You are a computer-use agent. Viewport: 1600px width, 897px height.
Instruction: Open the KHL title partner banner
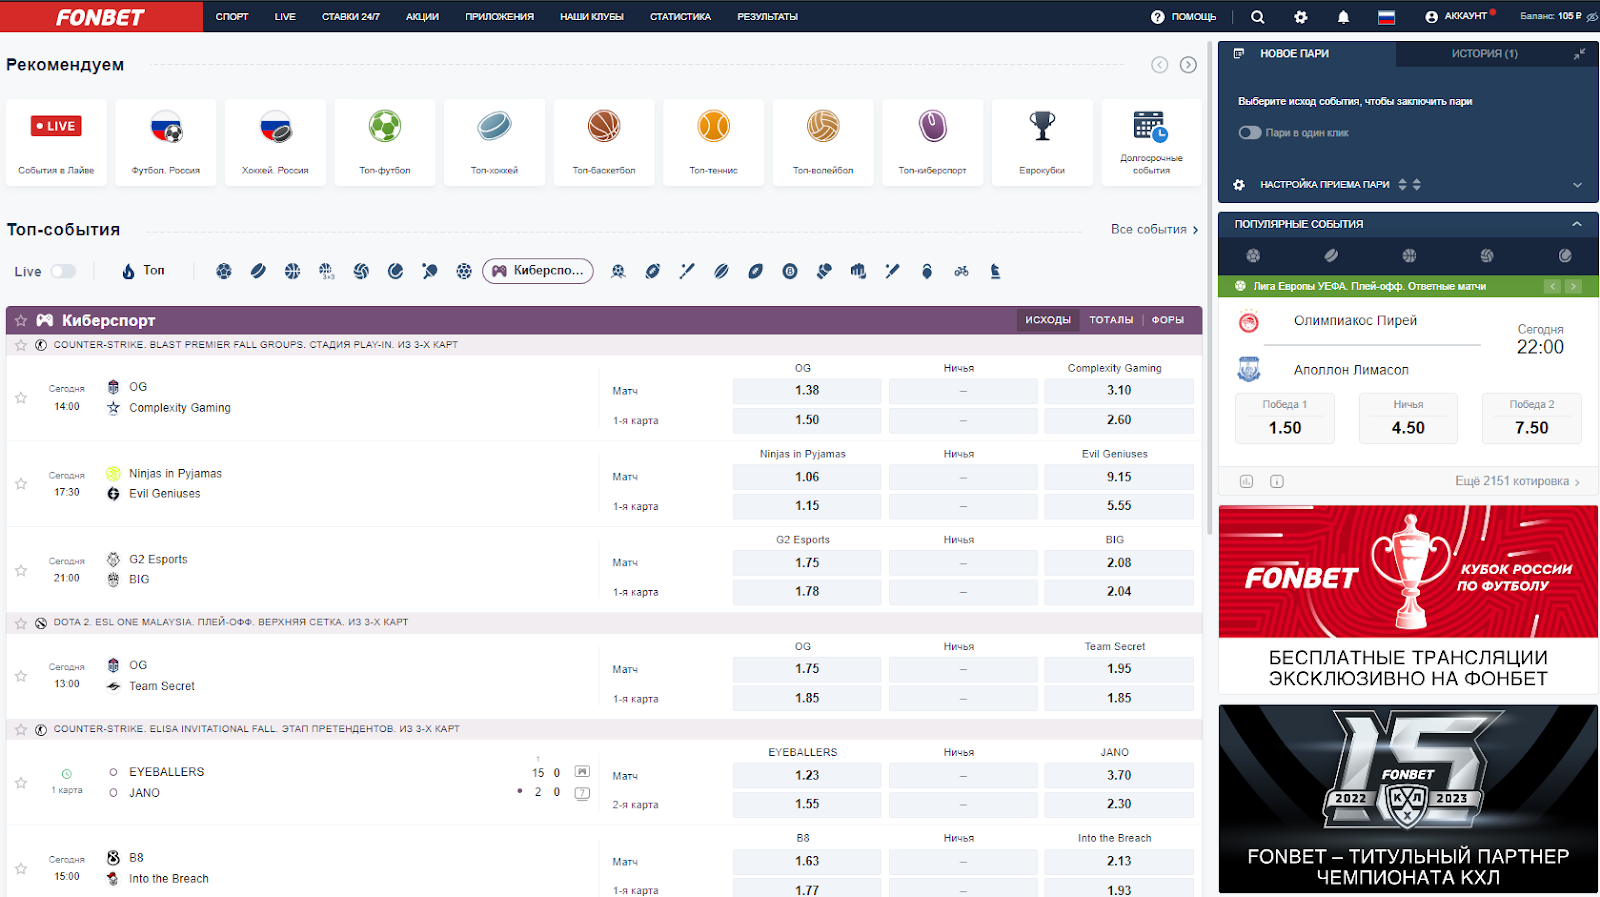pyautogui.click(x=1408, y=799)
